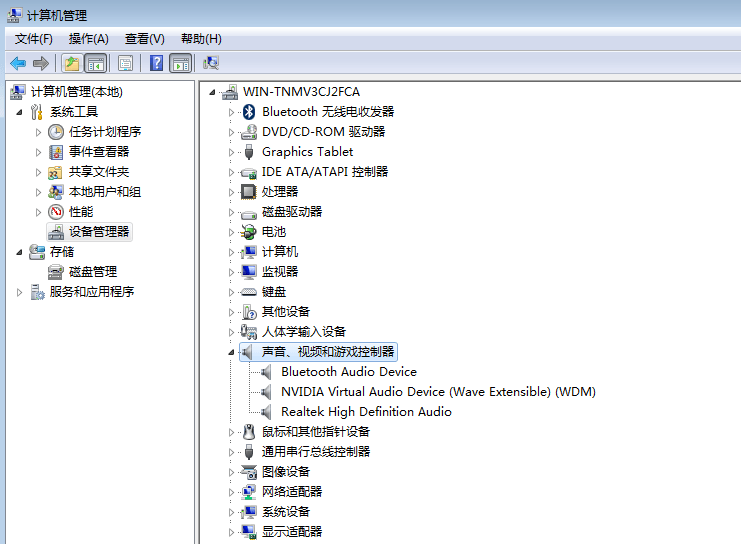Expand the 服务和应用程序 node
This screenshot has height=544, width=741.
(x=19, y=292)
